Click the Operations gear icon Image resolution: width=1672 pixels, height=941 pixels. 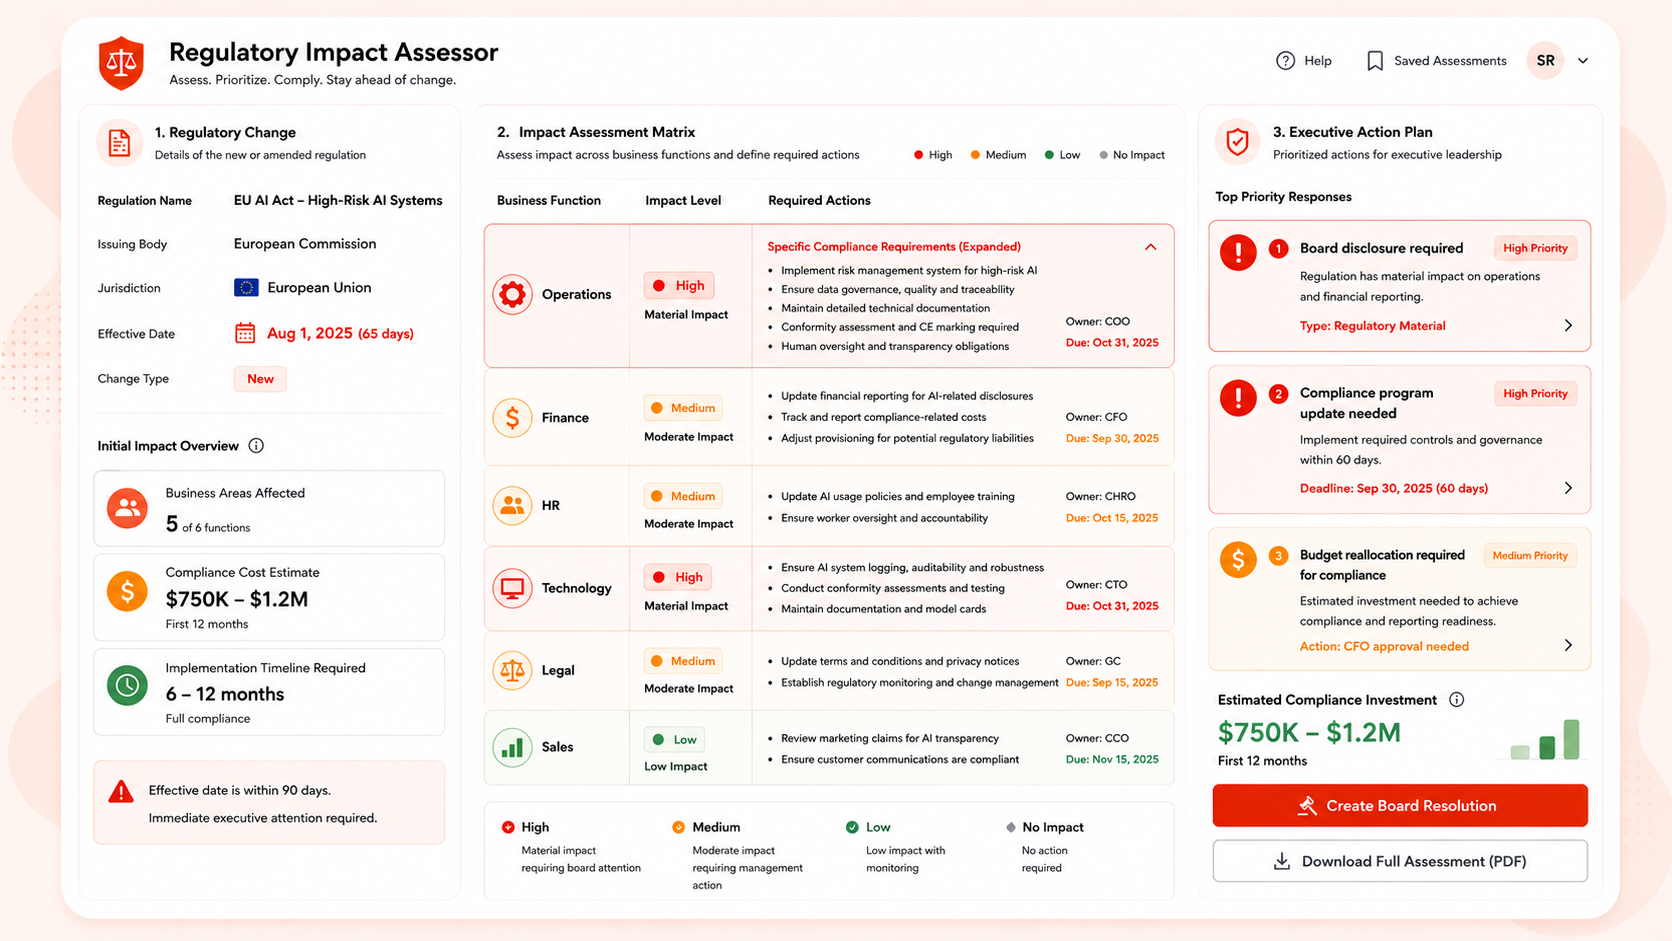click(512, 294)
